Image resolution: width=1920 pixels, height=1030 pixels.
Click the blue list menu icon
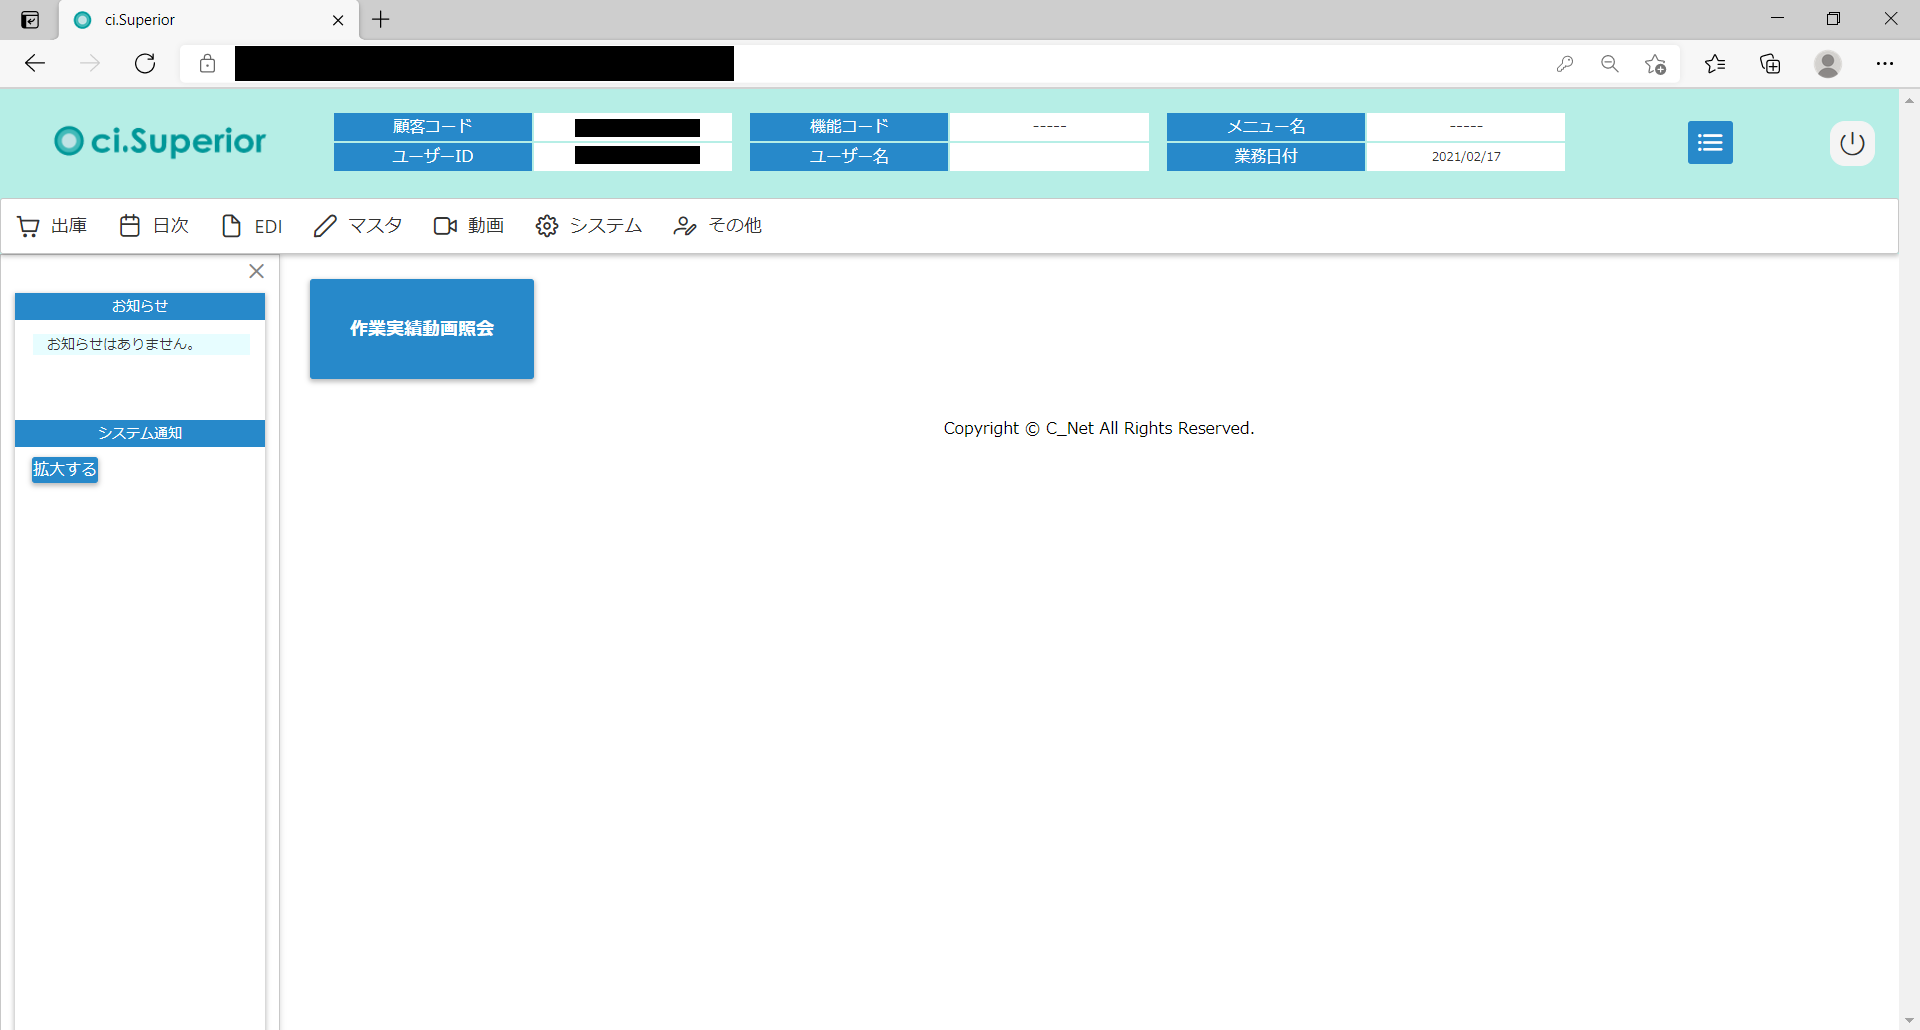pos(1710,142)
